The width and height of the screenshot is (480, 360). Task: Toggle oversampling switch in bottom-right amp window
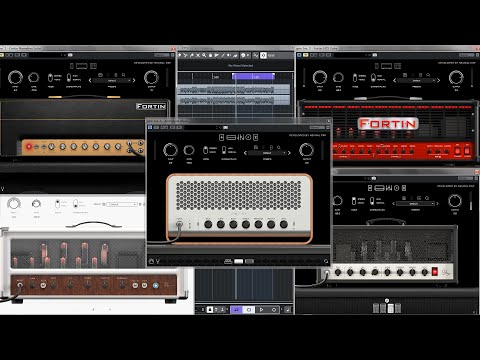coord(372,201)
